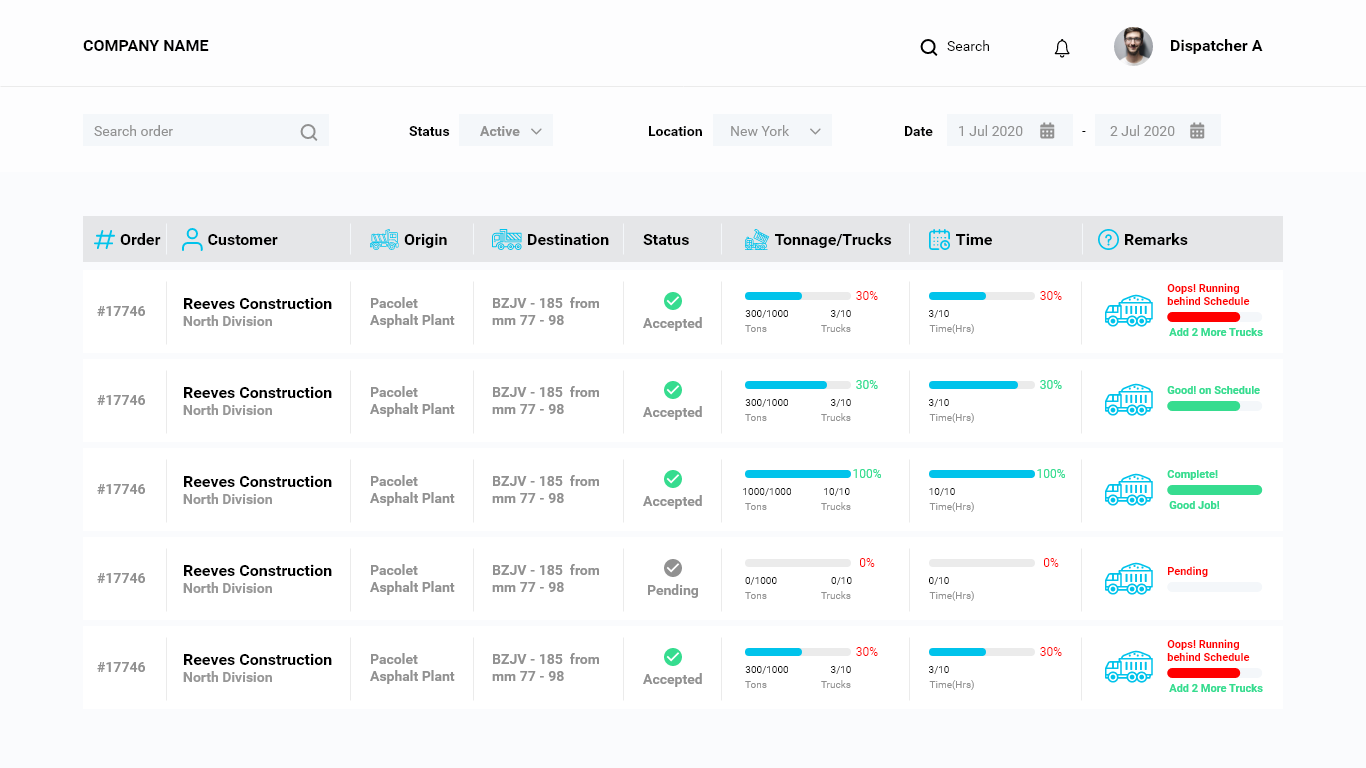Open the Location New York dropdown
The image size is (1366, 768).
(772, 131)
